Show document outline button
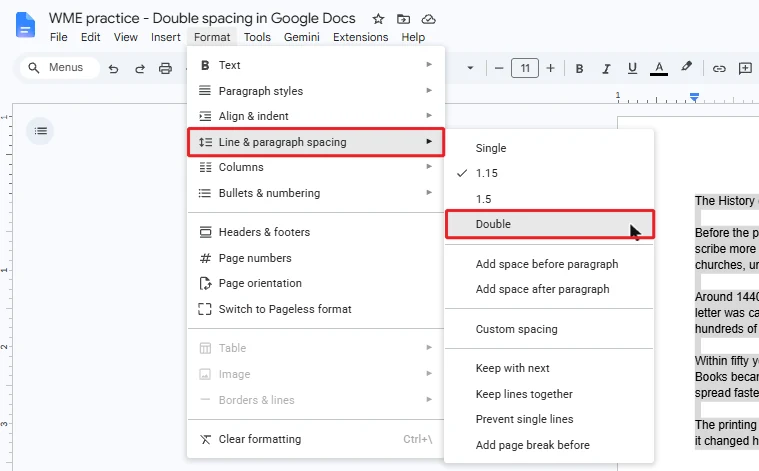The image size is (759, 471). (x=40, y=131)
